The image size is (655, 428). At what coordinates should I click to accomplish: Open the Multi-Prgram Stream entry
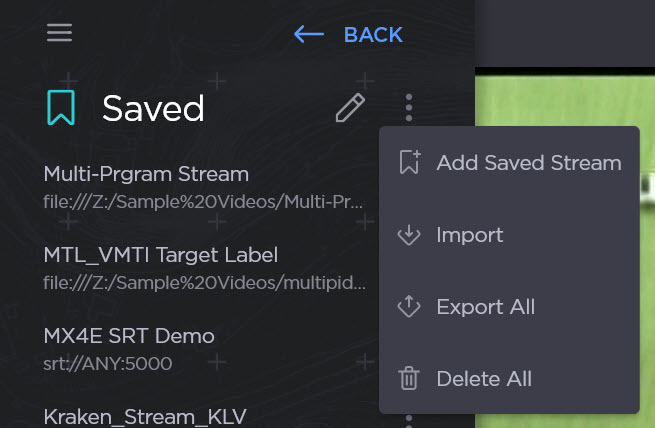click(146, 174)
